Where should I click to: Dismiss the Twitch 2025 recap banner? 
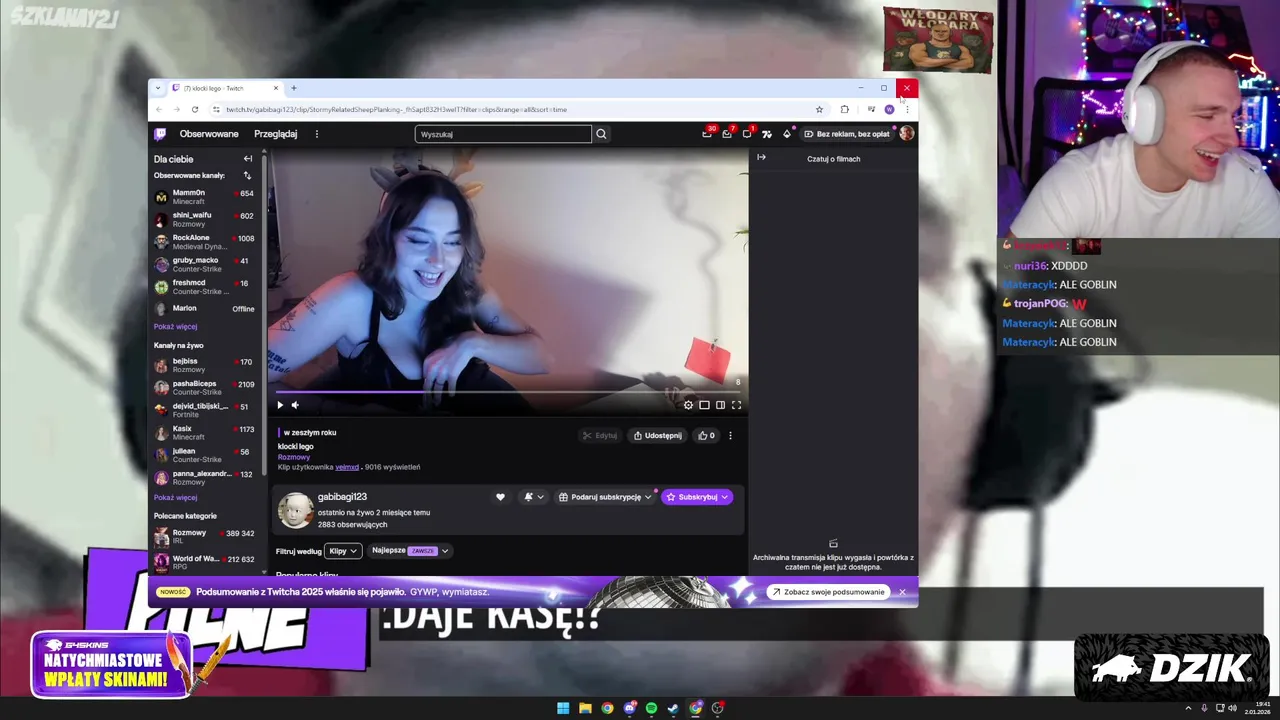(902, 592)
